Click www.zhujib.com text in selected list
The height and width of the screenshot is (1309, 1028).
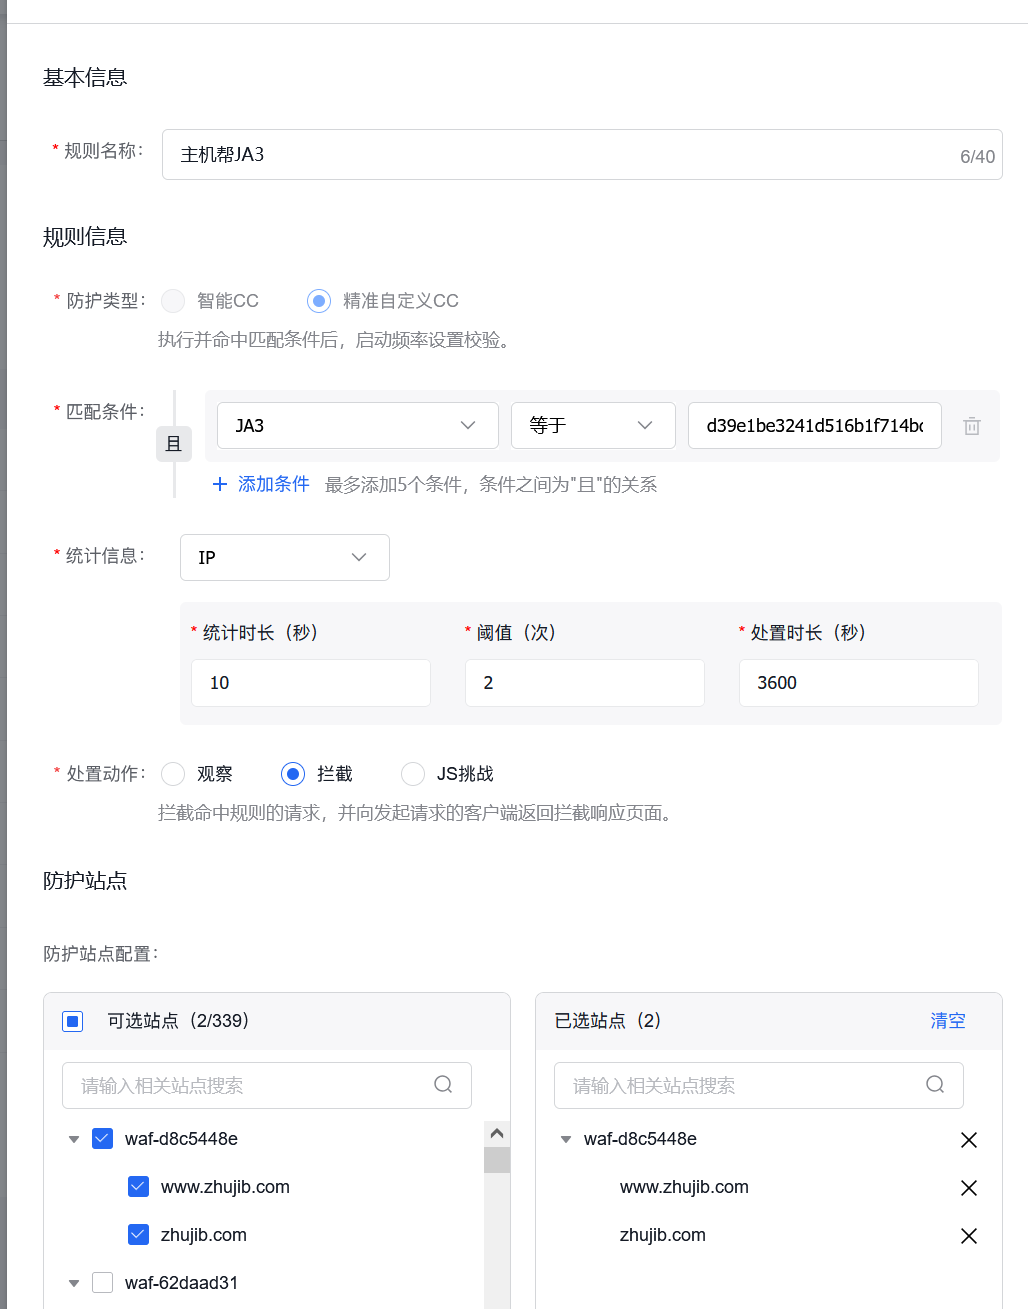pyautogui.click(x=684, y=1187)
